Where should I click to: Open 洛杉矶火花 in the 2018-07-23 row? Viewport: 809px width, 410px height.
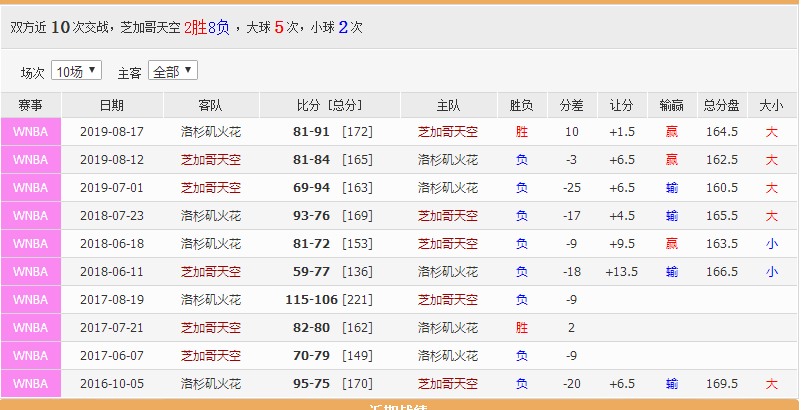[x=211, y=216]
